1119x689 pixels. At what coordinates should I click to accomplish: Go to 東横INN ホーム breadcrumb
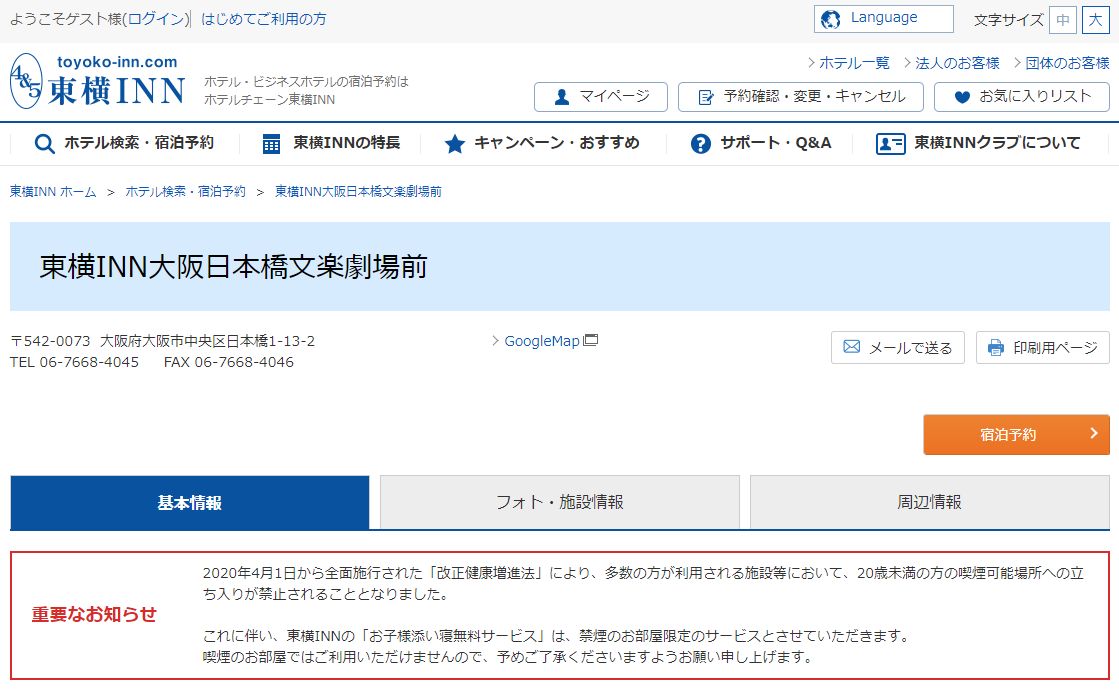pos(53,191)
